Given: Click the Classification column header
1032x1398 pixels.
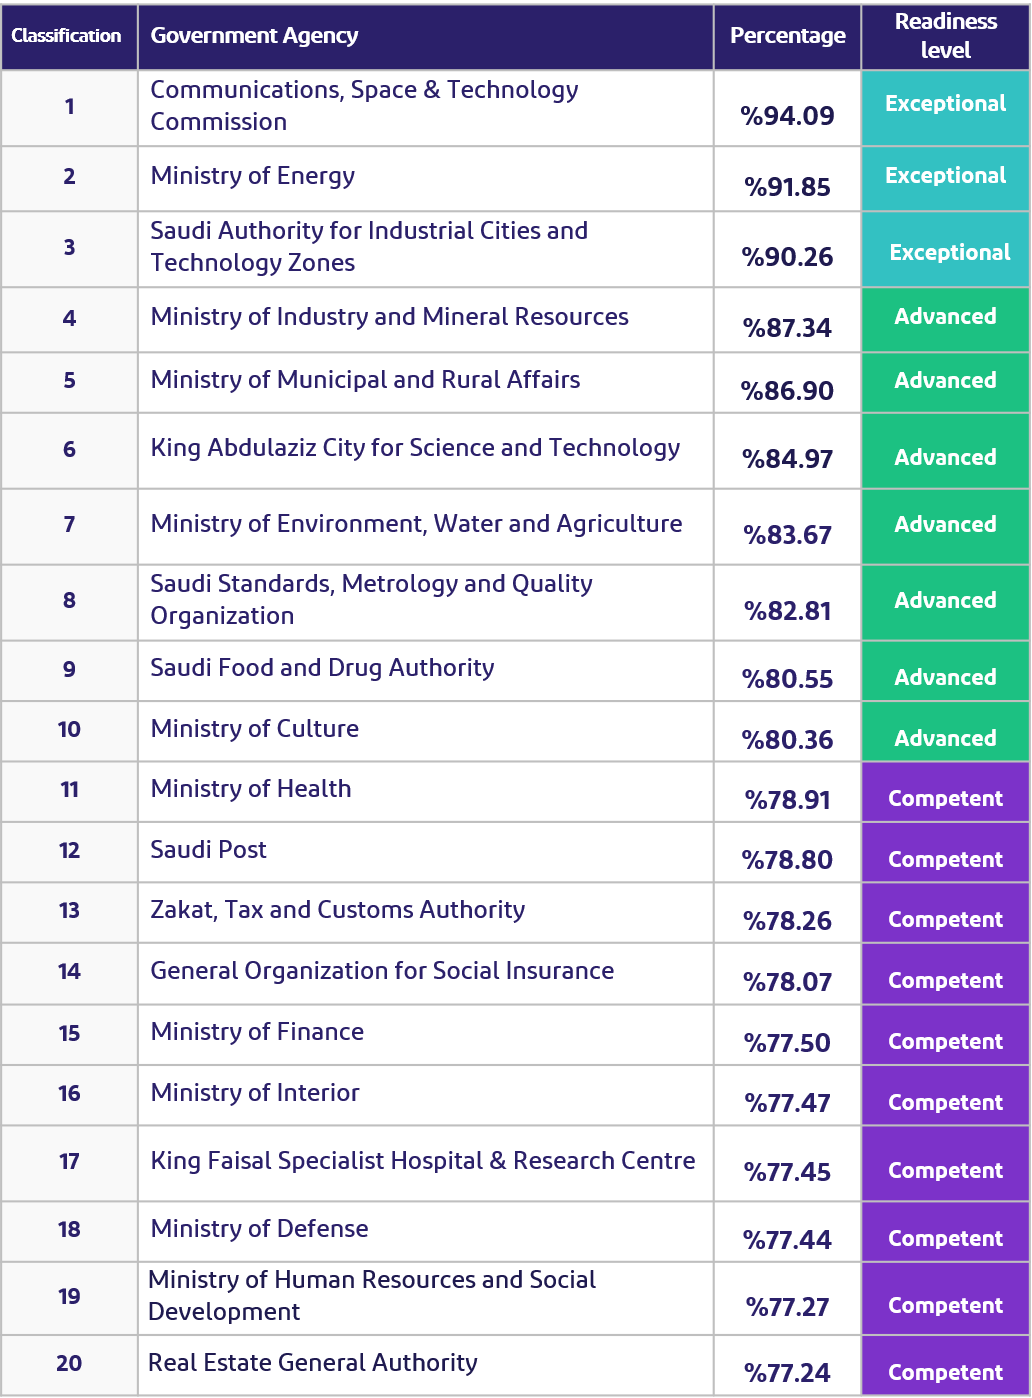Looking at the screenshot, I should coord(67,36).
